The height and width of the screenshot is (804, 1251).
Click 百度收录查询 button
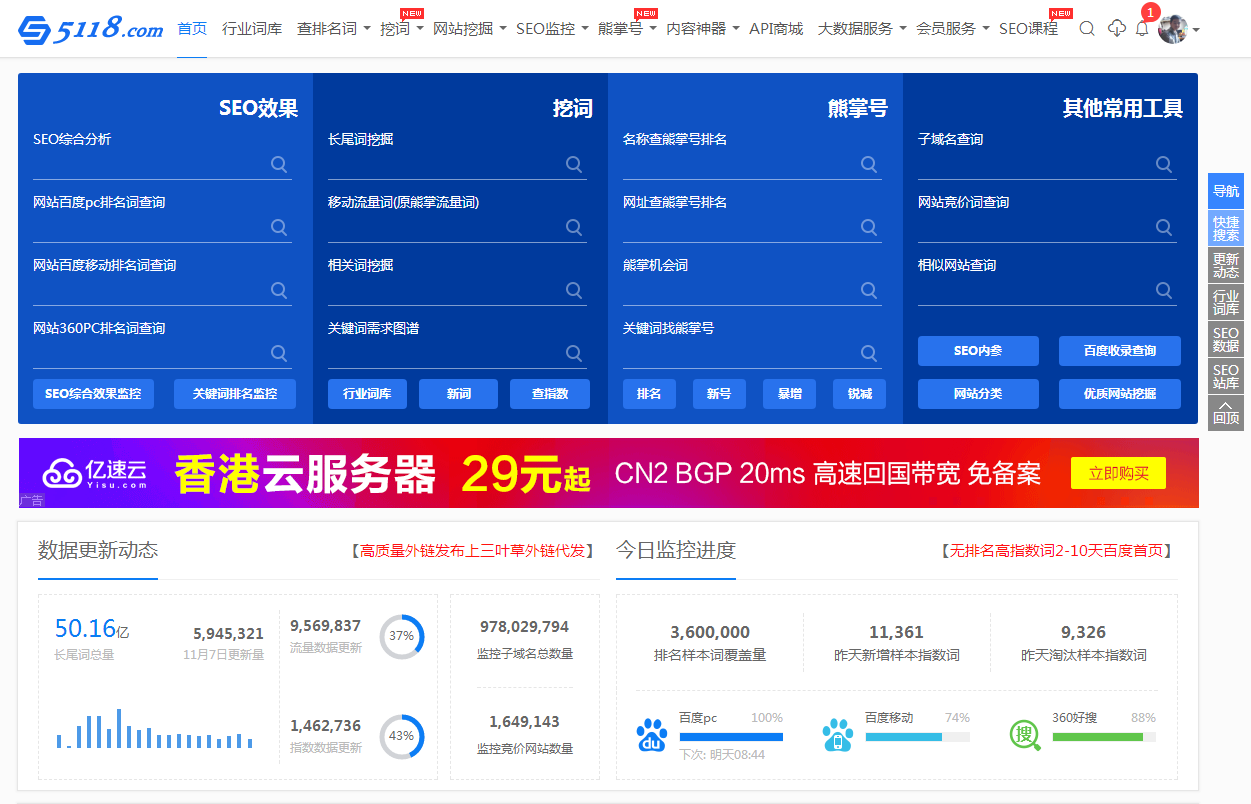(x=1120, y=351)
